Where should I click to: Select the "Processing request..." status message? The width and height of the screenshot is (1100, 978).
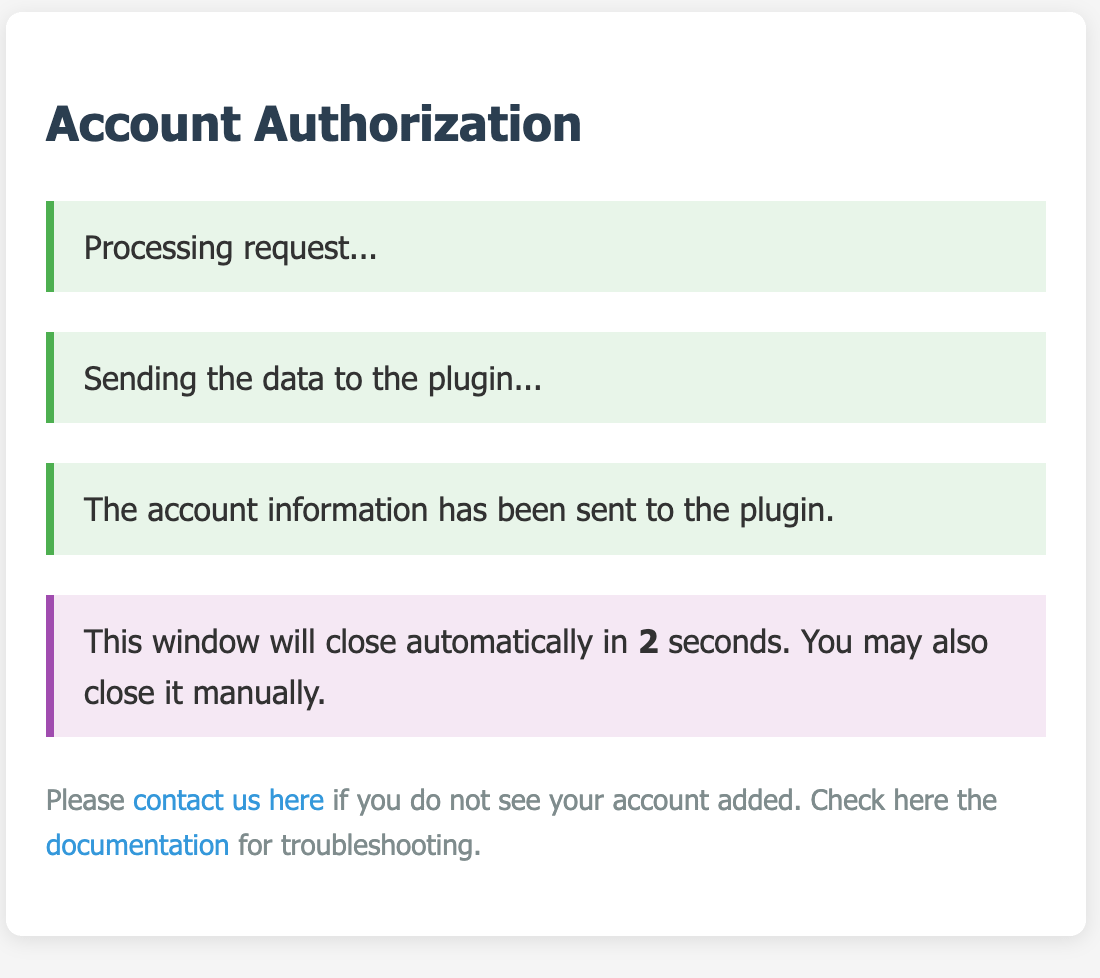coord(230,247)
